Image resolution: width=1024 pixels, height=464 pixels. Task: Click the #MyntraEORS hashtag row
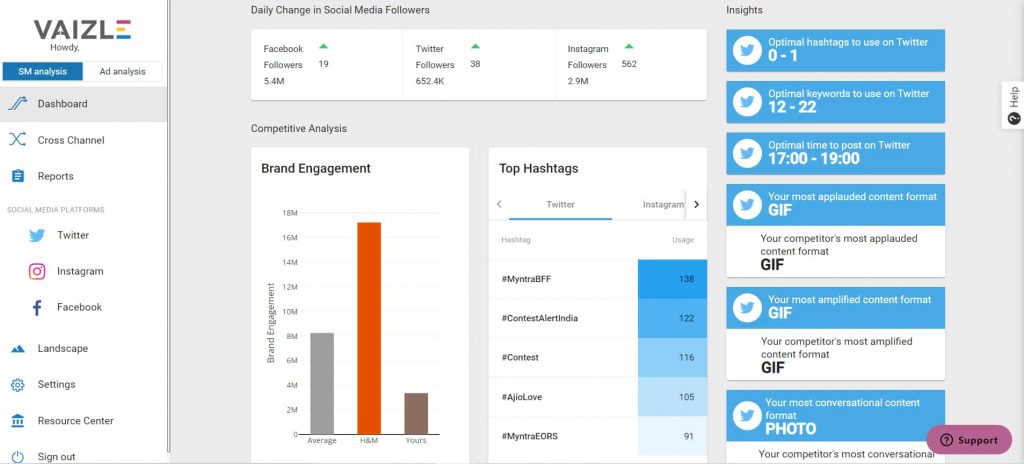(598, 436)
